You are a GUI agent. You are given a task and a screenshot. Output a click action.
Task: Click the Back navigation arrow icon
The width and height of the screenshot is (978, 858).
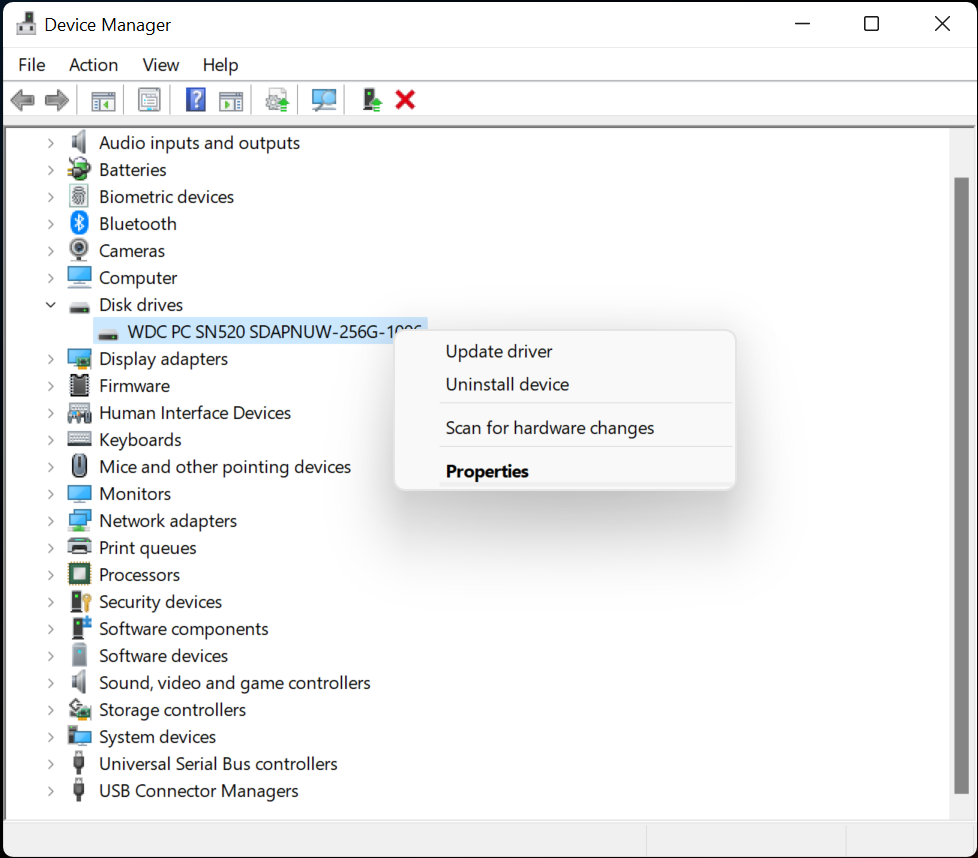pos(22,99)
